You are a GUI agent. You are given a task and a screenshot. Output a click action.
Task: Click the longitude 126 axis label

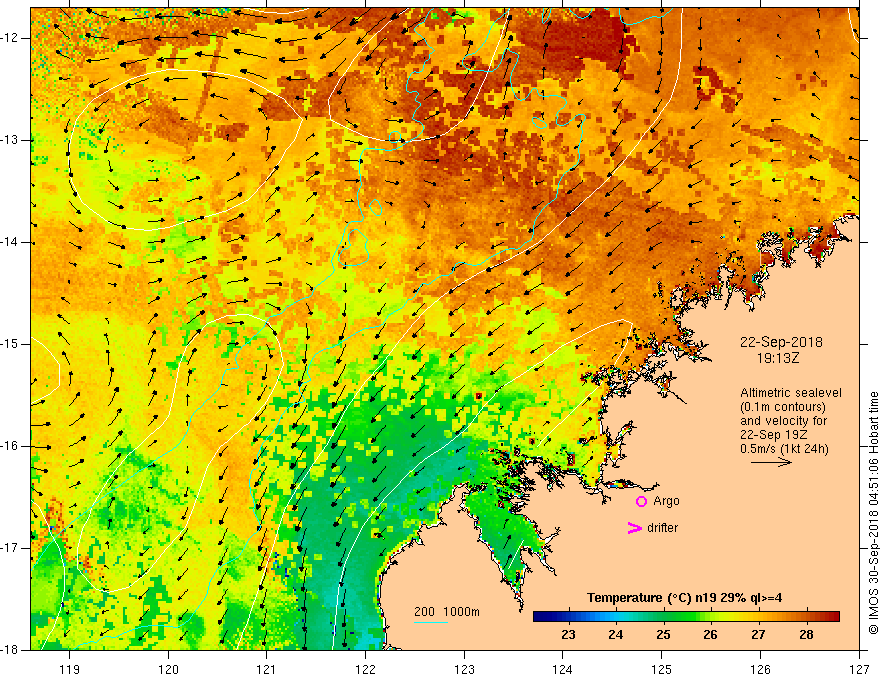[760, 669]
